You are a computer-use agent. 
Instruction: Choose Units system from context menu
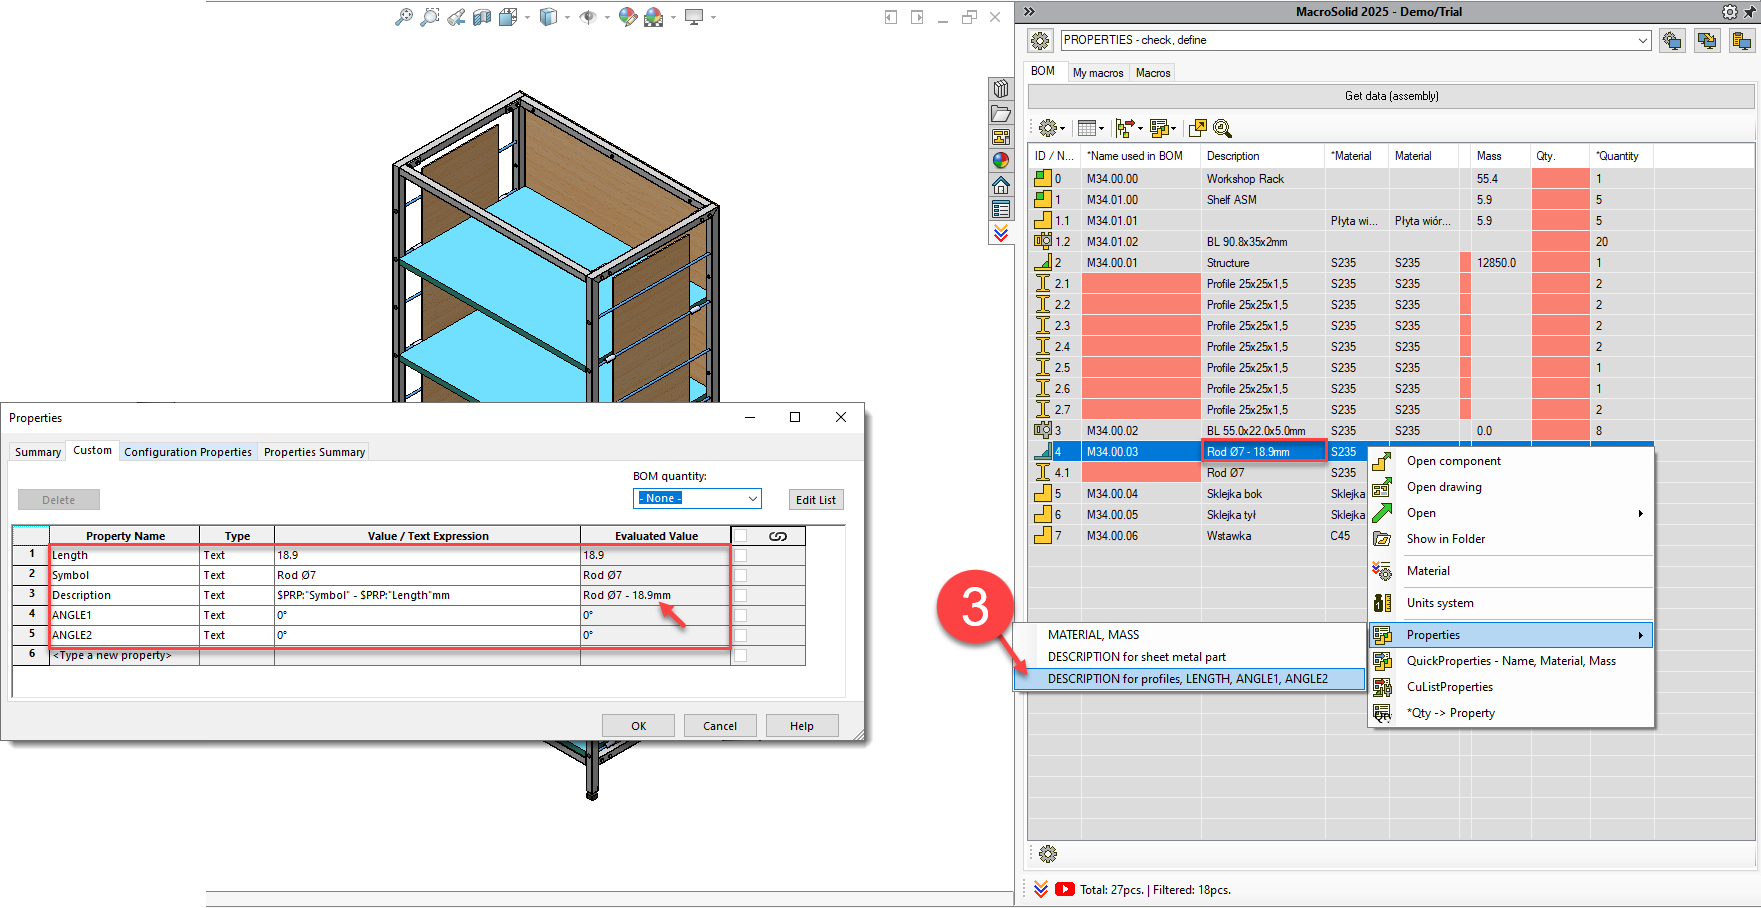(x=1511, y=603)
